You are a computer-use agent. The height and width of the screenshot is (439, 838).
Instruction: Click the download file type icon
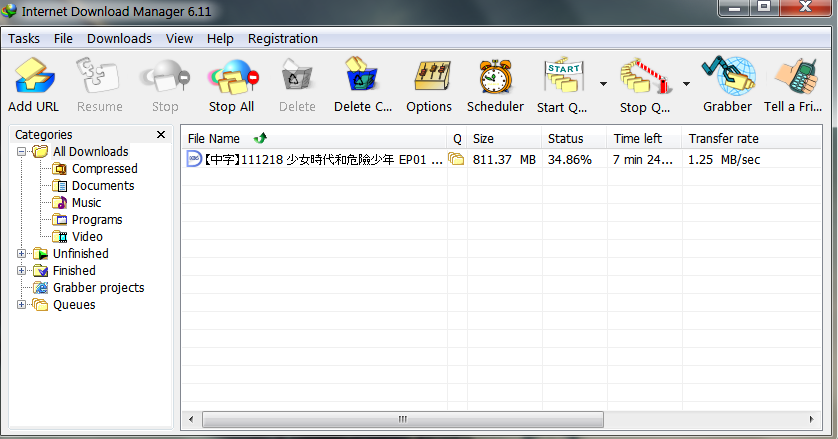tap(193, 159)
